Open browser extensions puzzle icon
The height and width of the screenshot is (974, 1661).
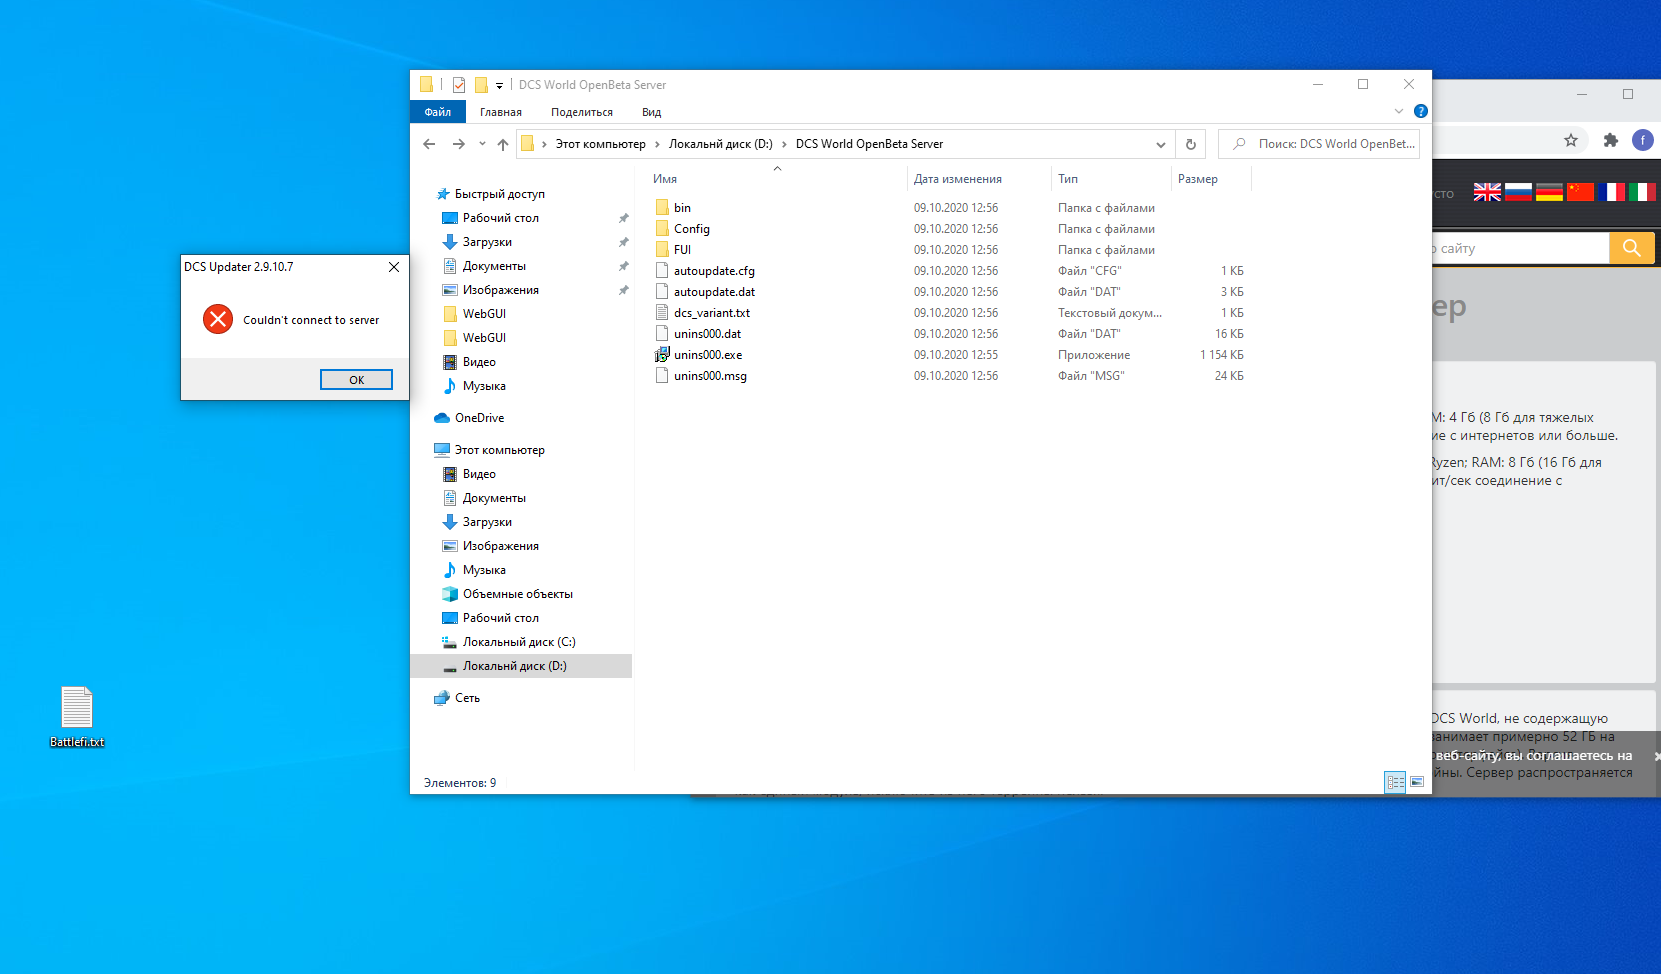[1610, 140]
